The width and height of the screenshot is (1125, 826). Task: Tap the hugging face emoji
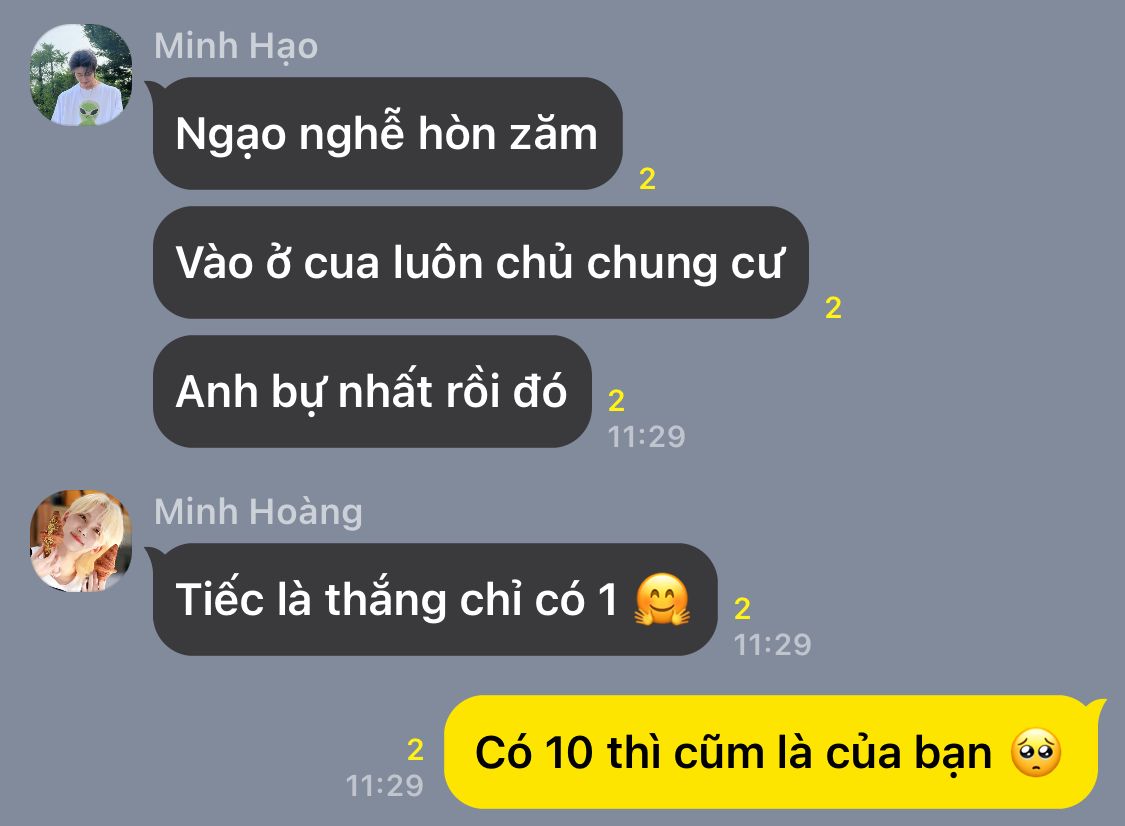click(662, 599)
